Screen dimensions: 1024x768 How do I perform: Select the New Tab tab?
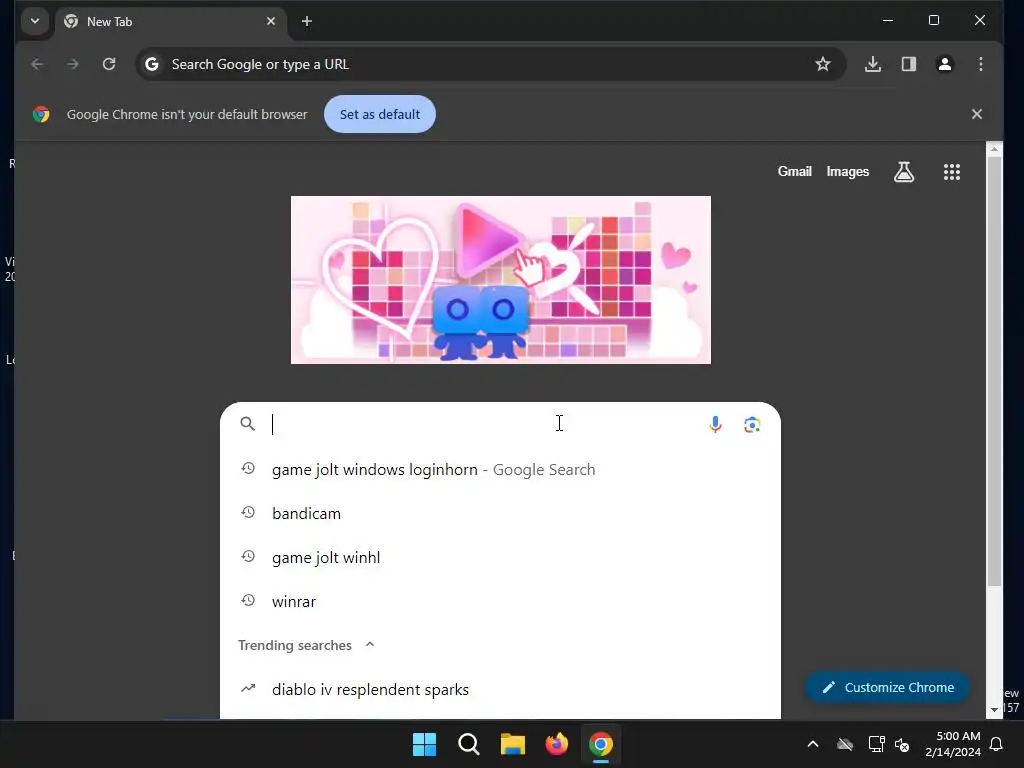[x=171, y=22]
